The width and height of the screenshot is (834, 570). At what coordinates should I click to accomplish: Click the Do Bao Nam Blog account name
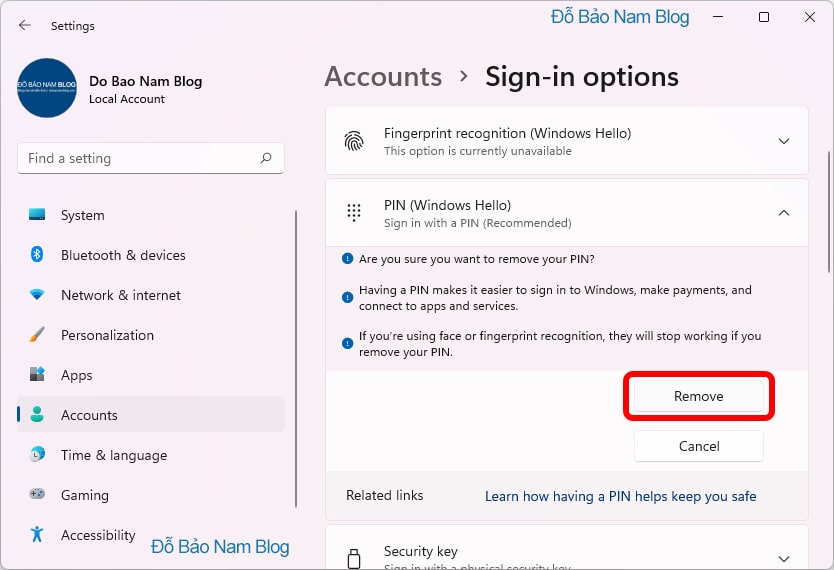146,81
